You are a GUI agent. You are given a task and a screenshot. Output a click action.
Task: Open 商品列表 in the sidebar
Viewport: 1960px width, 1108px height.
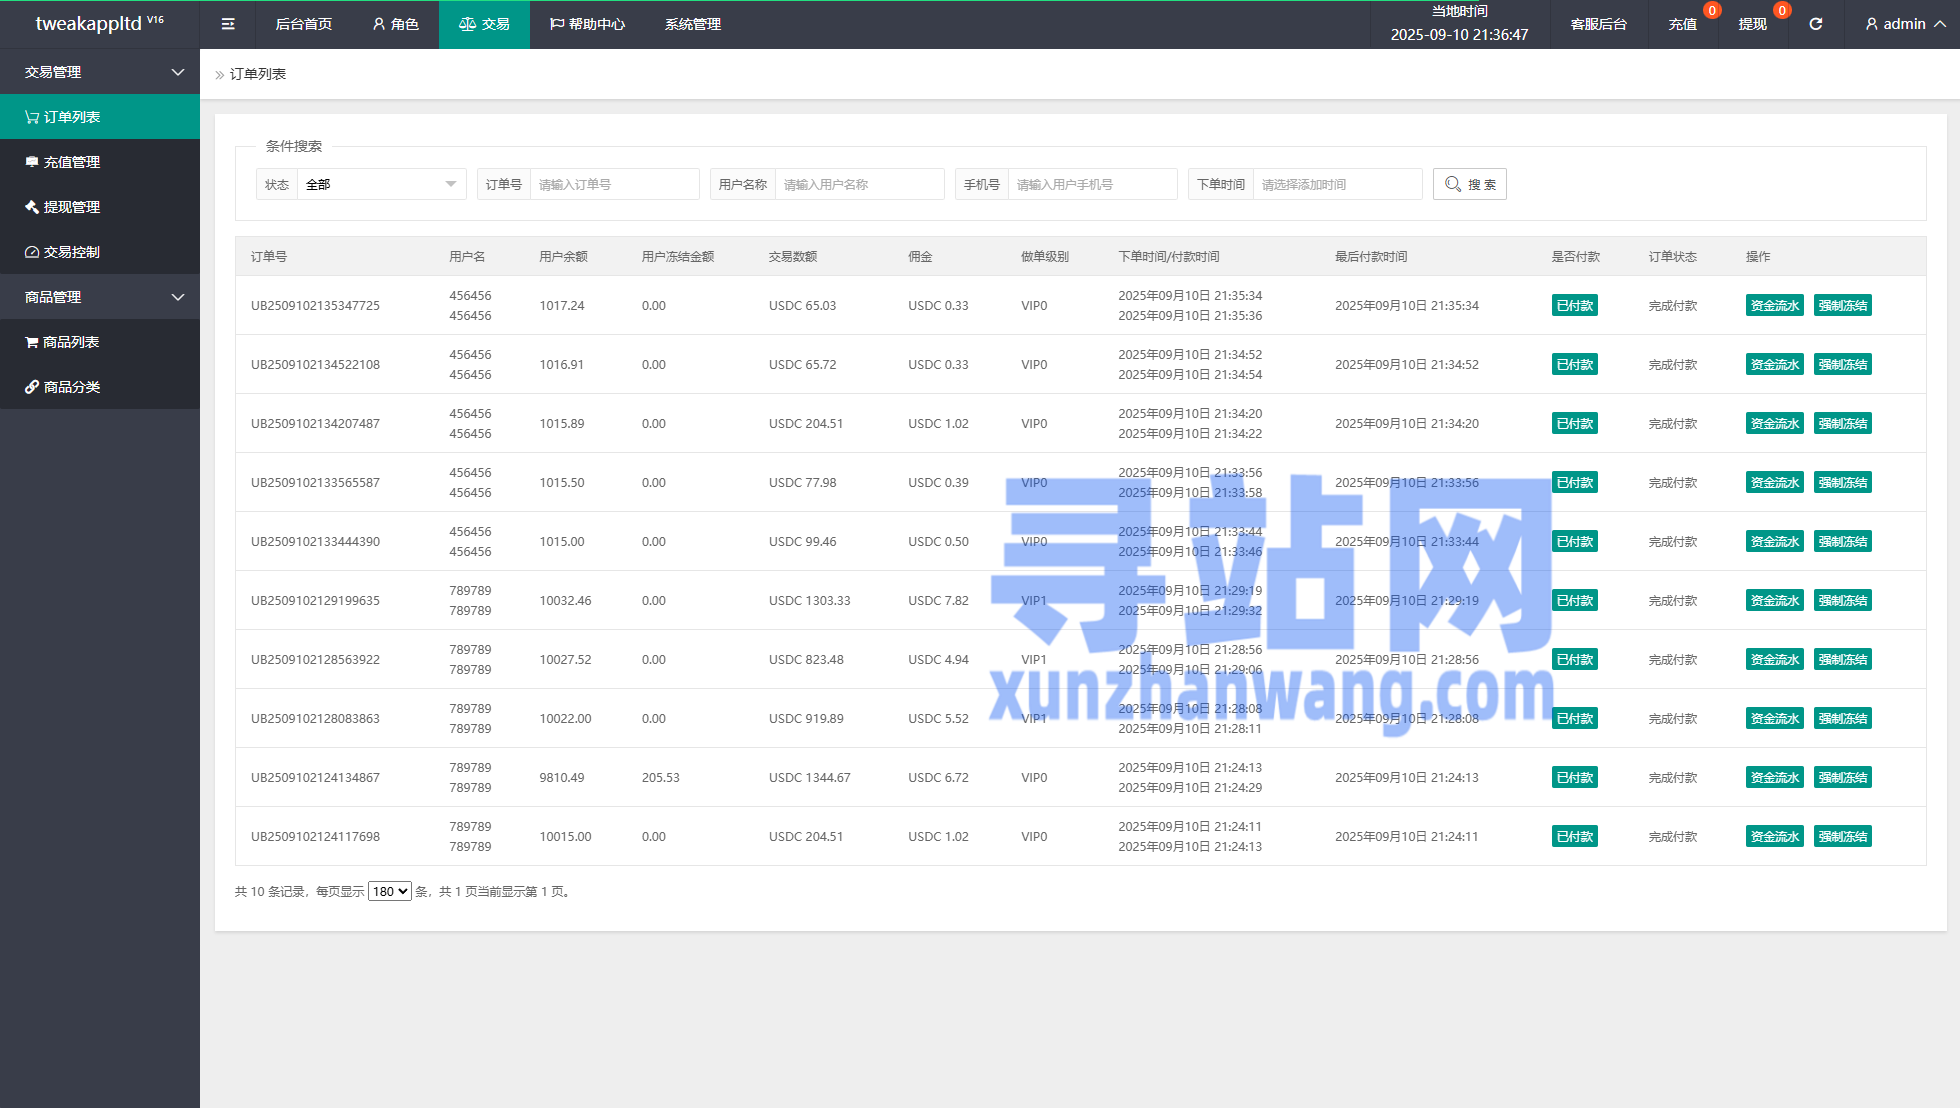click(70, 342)
